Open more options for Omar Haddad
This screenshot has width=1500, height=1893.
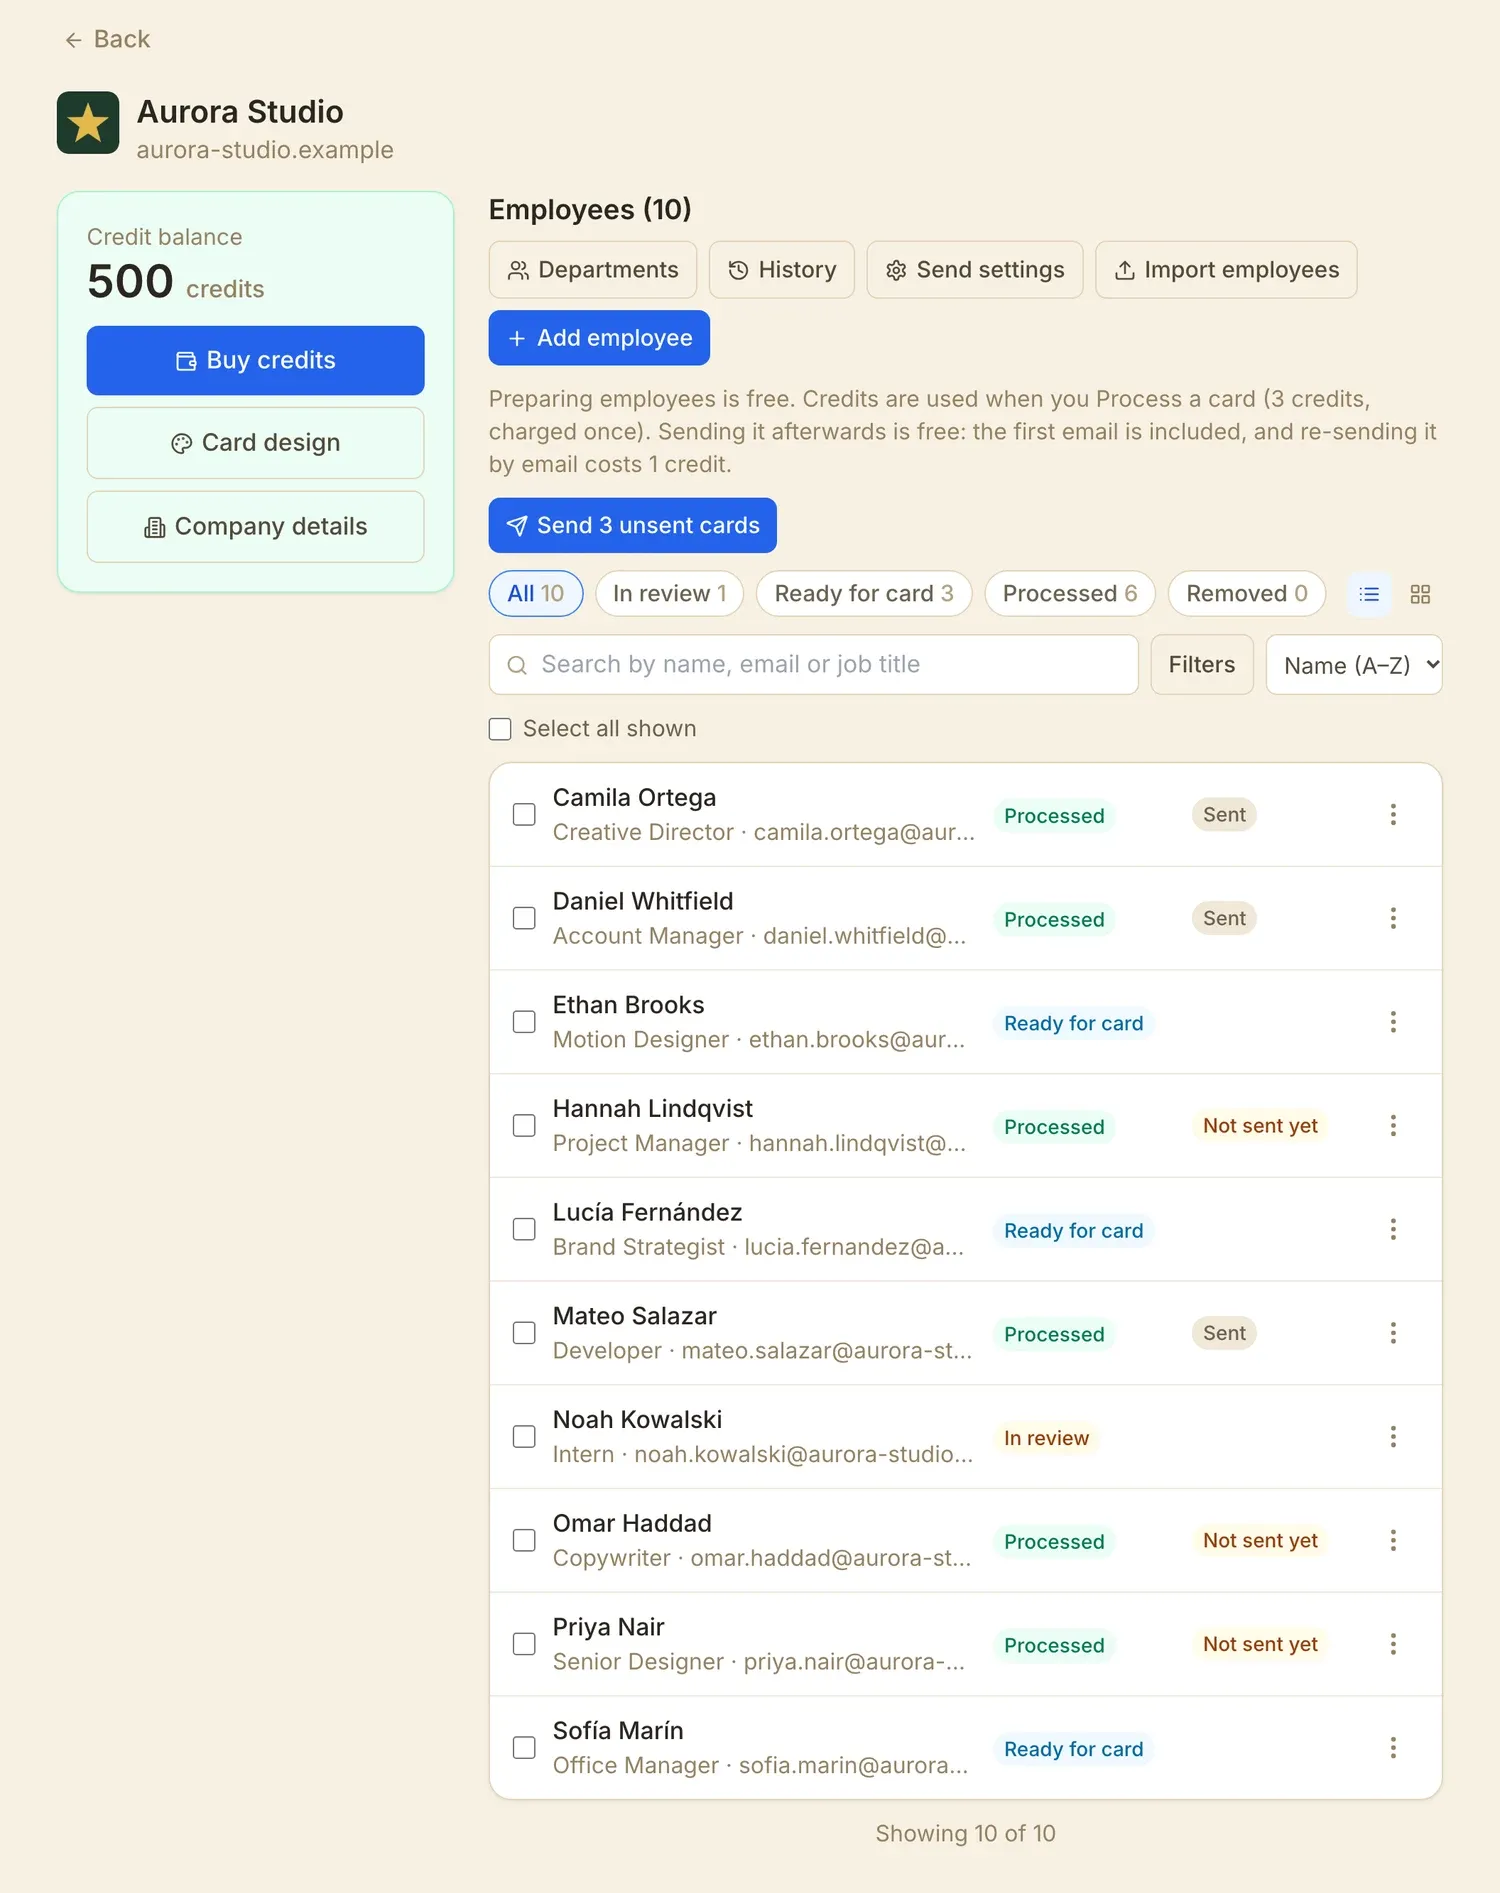point(1393,1540)
